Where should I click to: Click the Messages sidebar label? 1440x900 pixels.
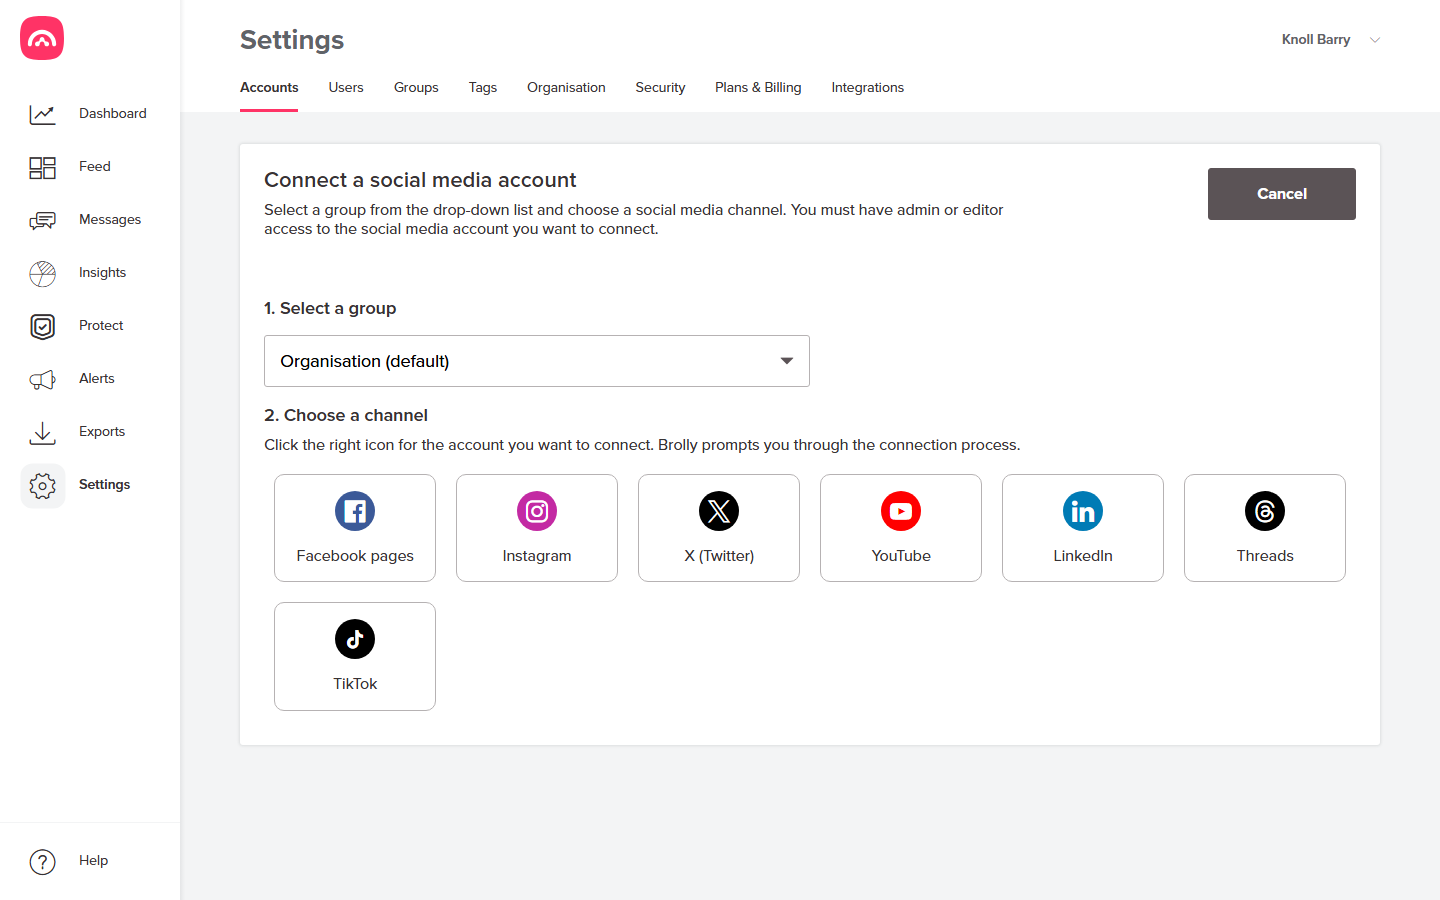(110, 220)
